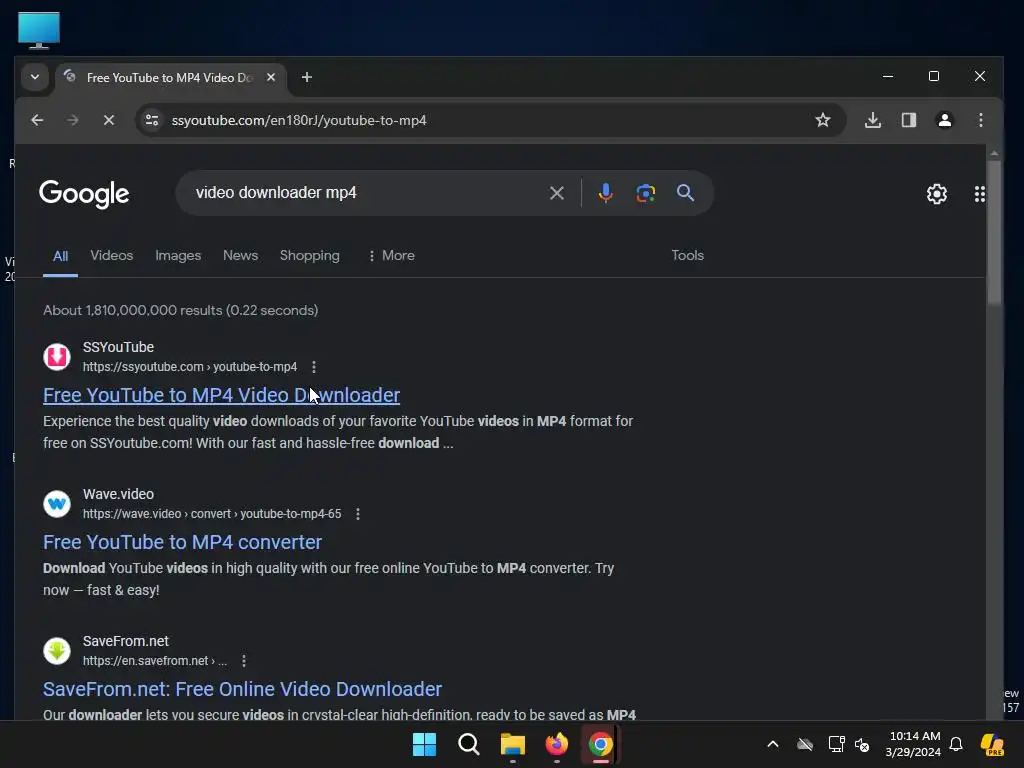
Task: Open 'Free YouTube to MP4 converter' link
Action: tap(182, 542)
